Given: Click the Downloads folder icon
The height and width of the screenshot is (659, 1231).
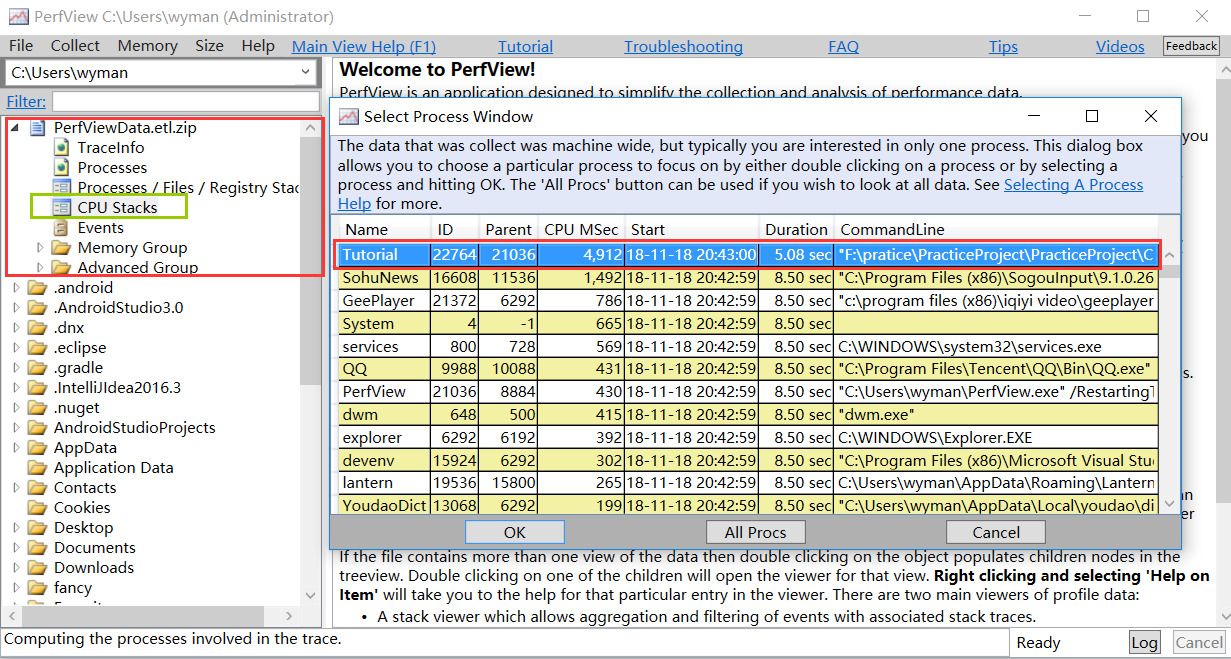Looking at the screenshot, I should click(38, 568).
